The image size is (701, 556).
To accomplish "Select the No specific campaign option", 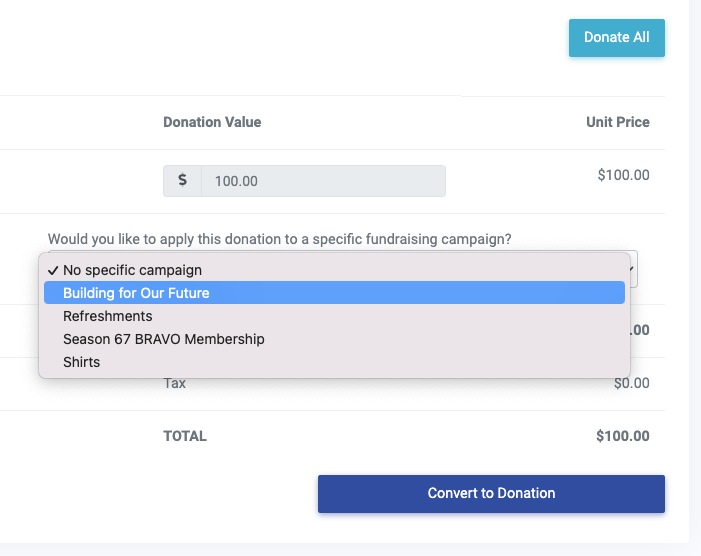I will click(132, 270).
